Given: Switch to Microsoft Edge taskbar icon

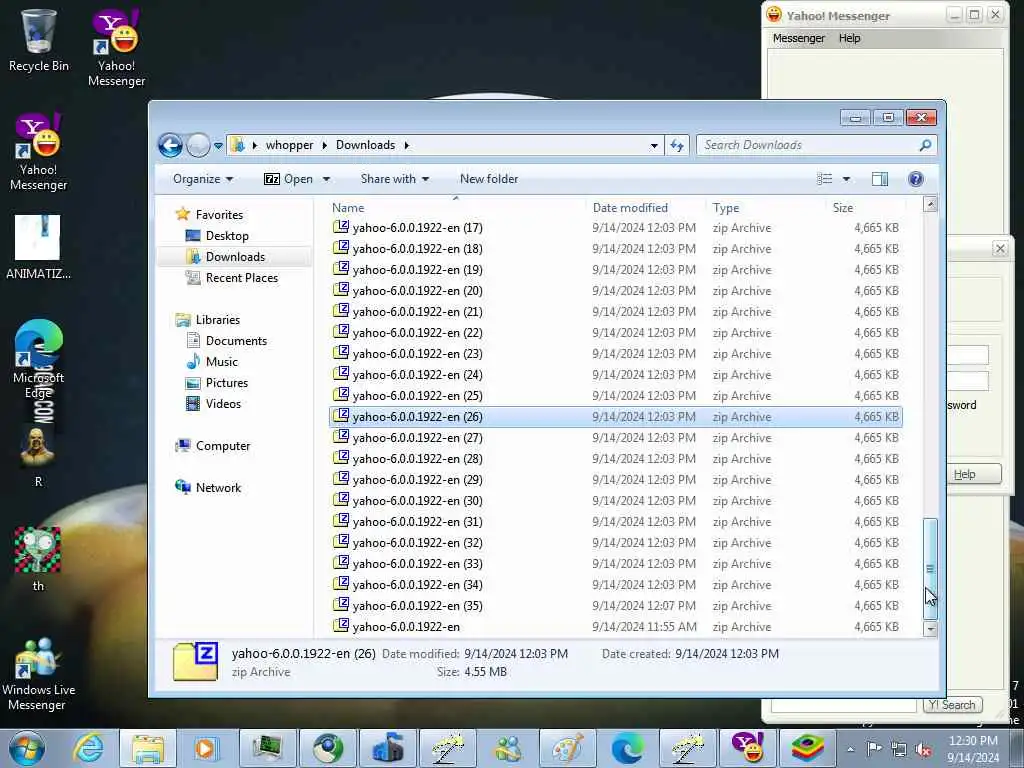Looking at the screenshot, I should (x=627, y=748).
